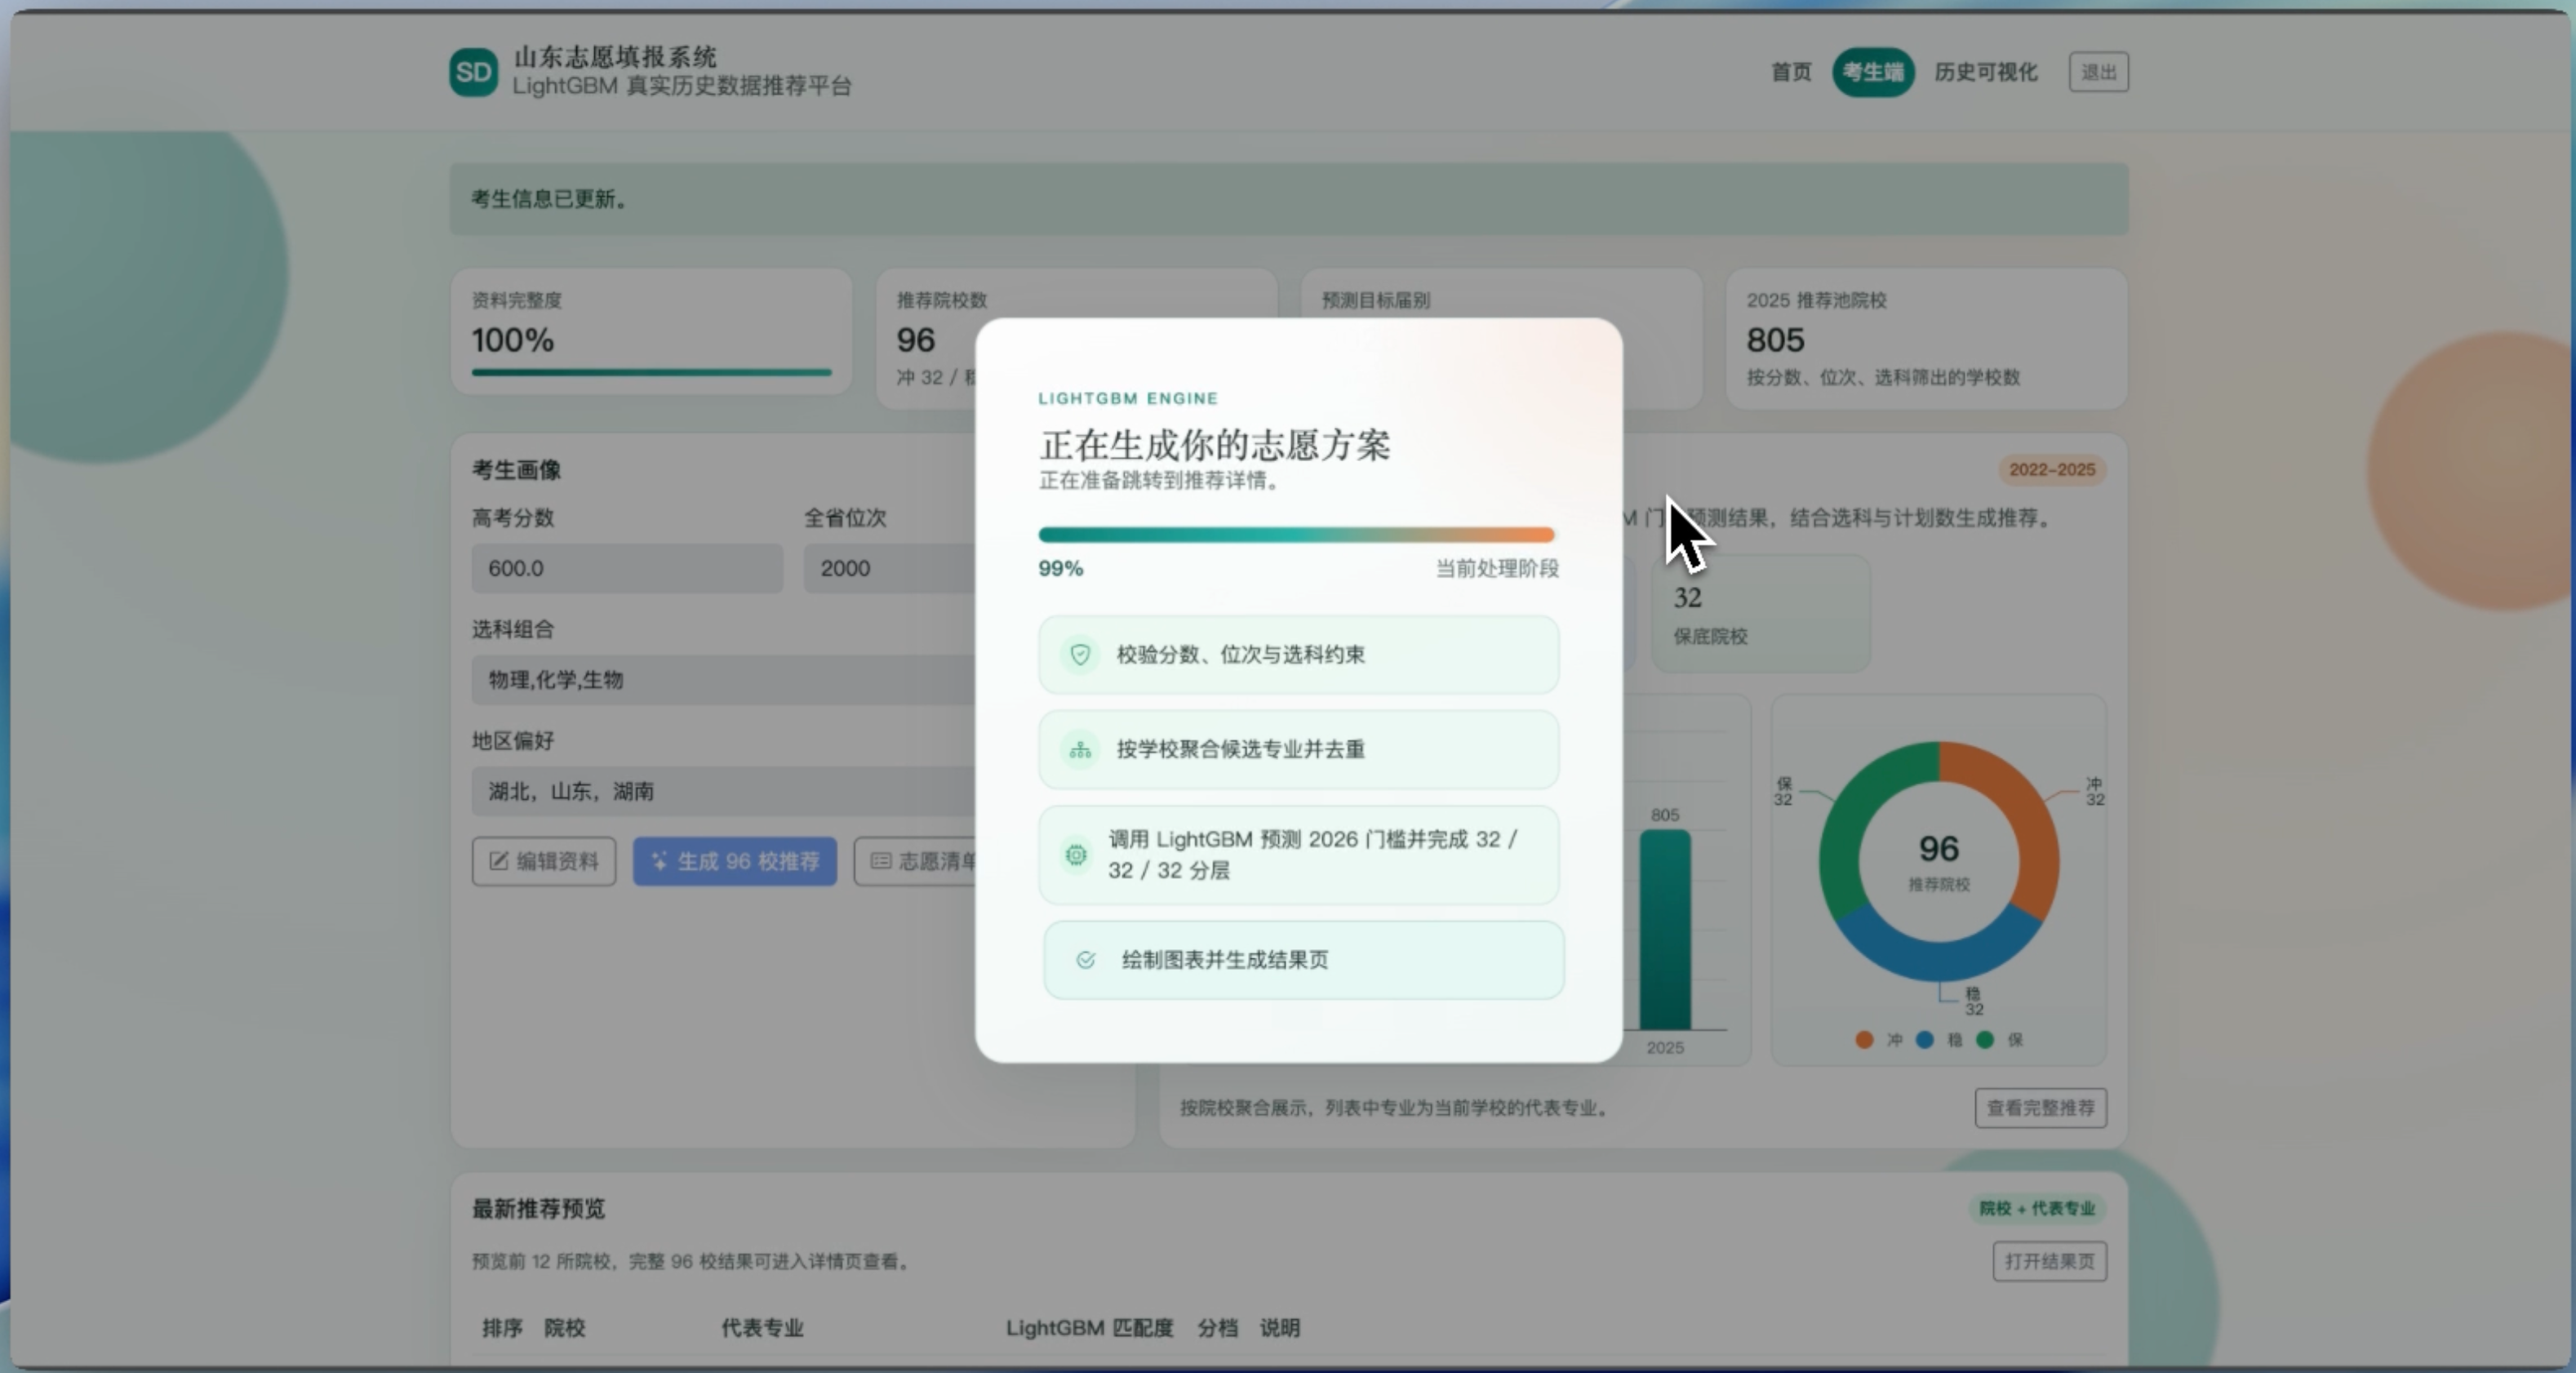Click the list icon on 志愿清单 button
2576x1373 pixels.
pyautogui.click(x=880, y=861)
